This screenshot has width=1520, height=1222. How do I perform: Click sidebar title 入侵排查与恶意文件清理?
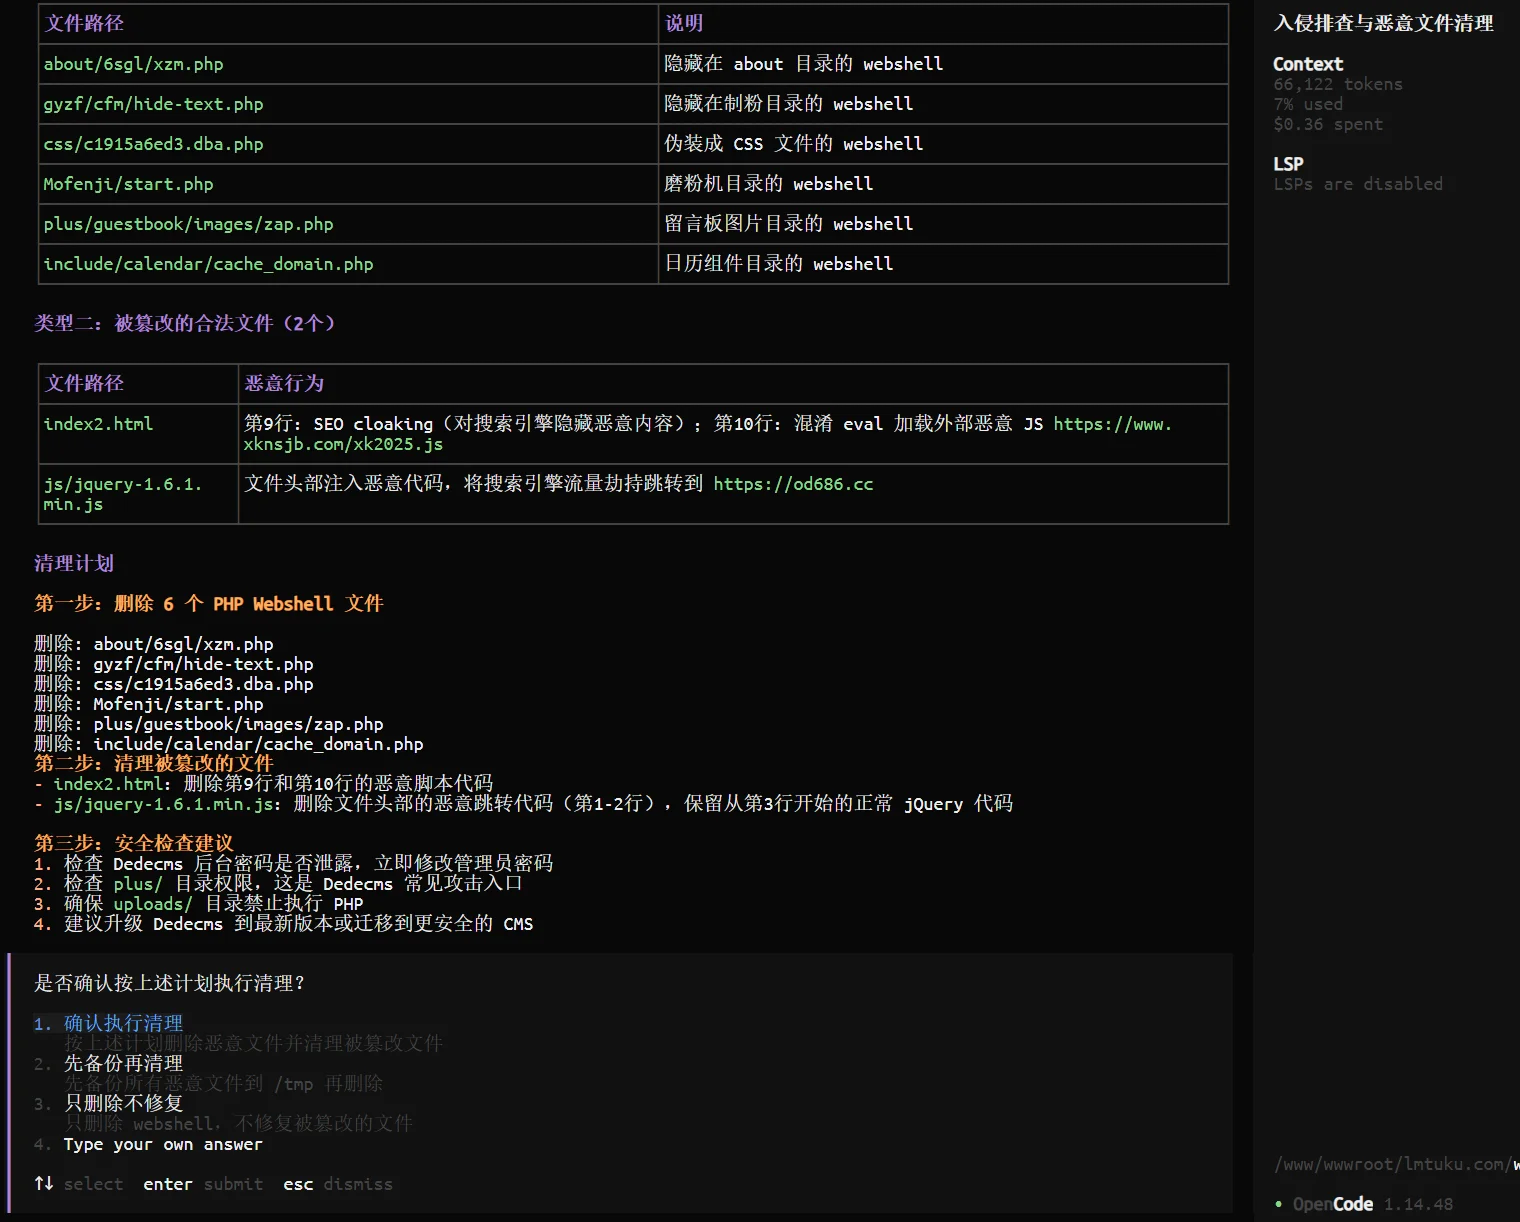click(x=1383, y=23)
